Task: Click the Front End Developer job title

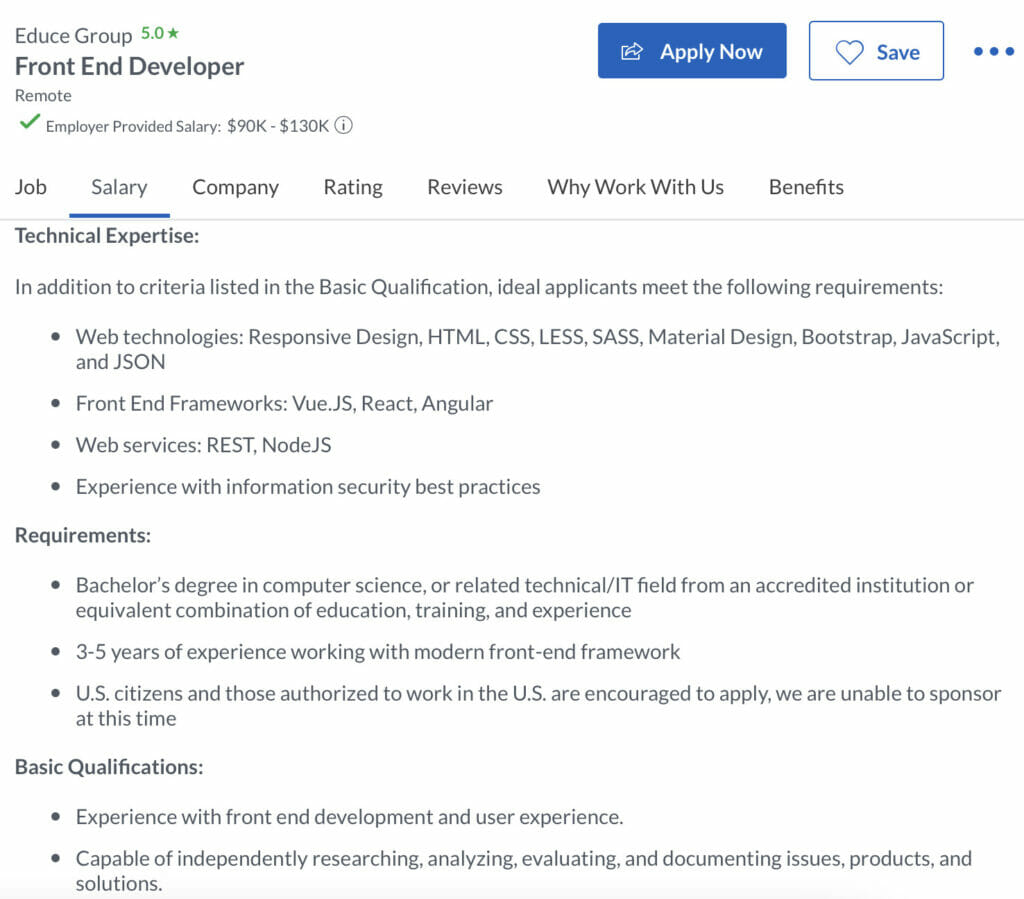Action: pos(130,66)
